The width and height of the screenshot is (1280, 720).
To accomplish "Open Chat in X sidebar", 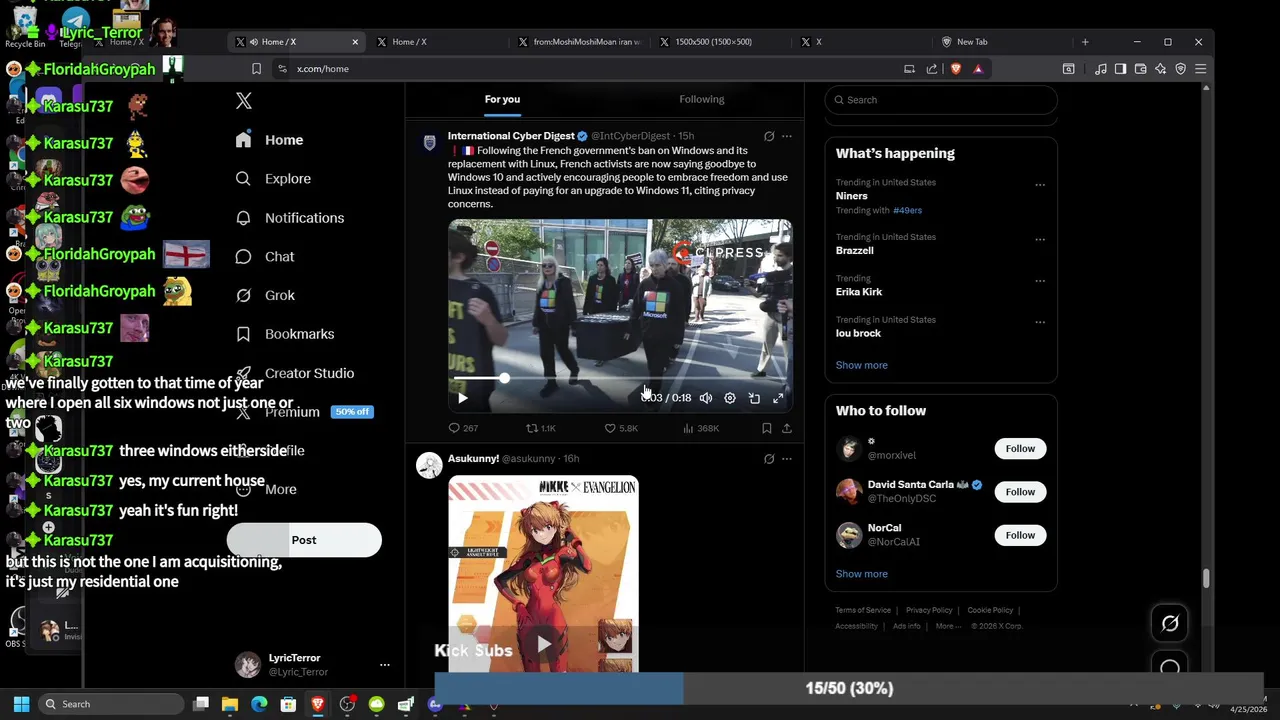I will click(265, 257).
